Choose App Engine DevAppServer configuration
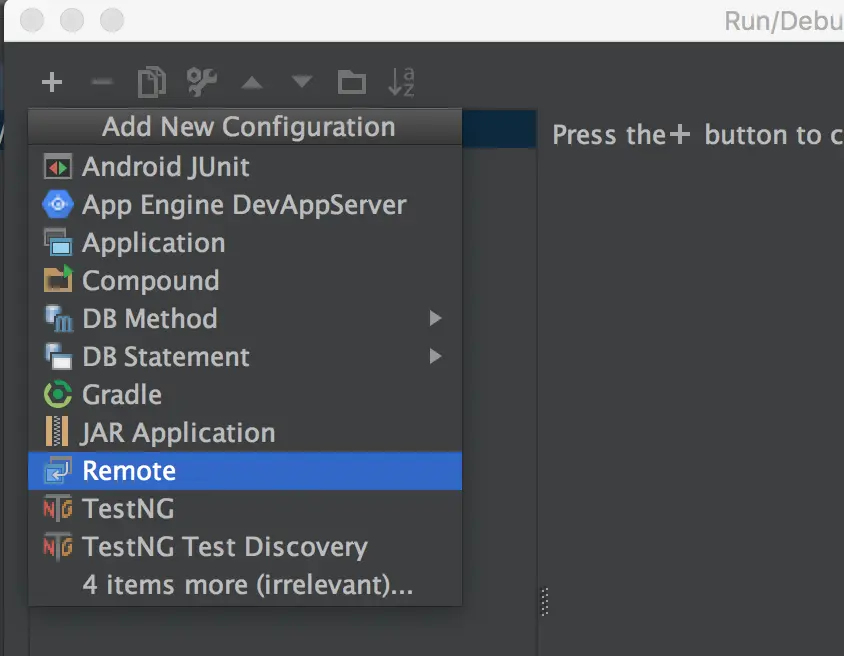 click(245, 205)
